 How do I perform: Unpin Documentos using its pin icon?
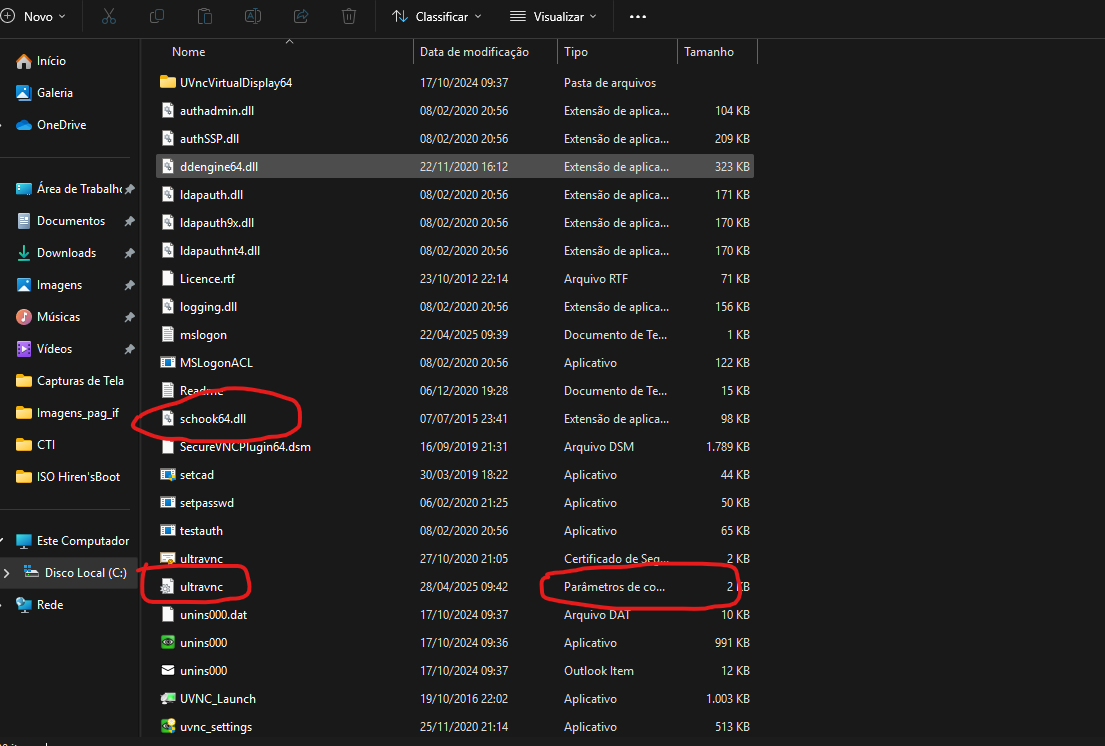129,221
